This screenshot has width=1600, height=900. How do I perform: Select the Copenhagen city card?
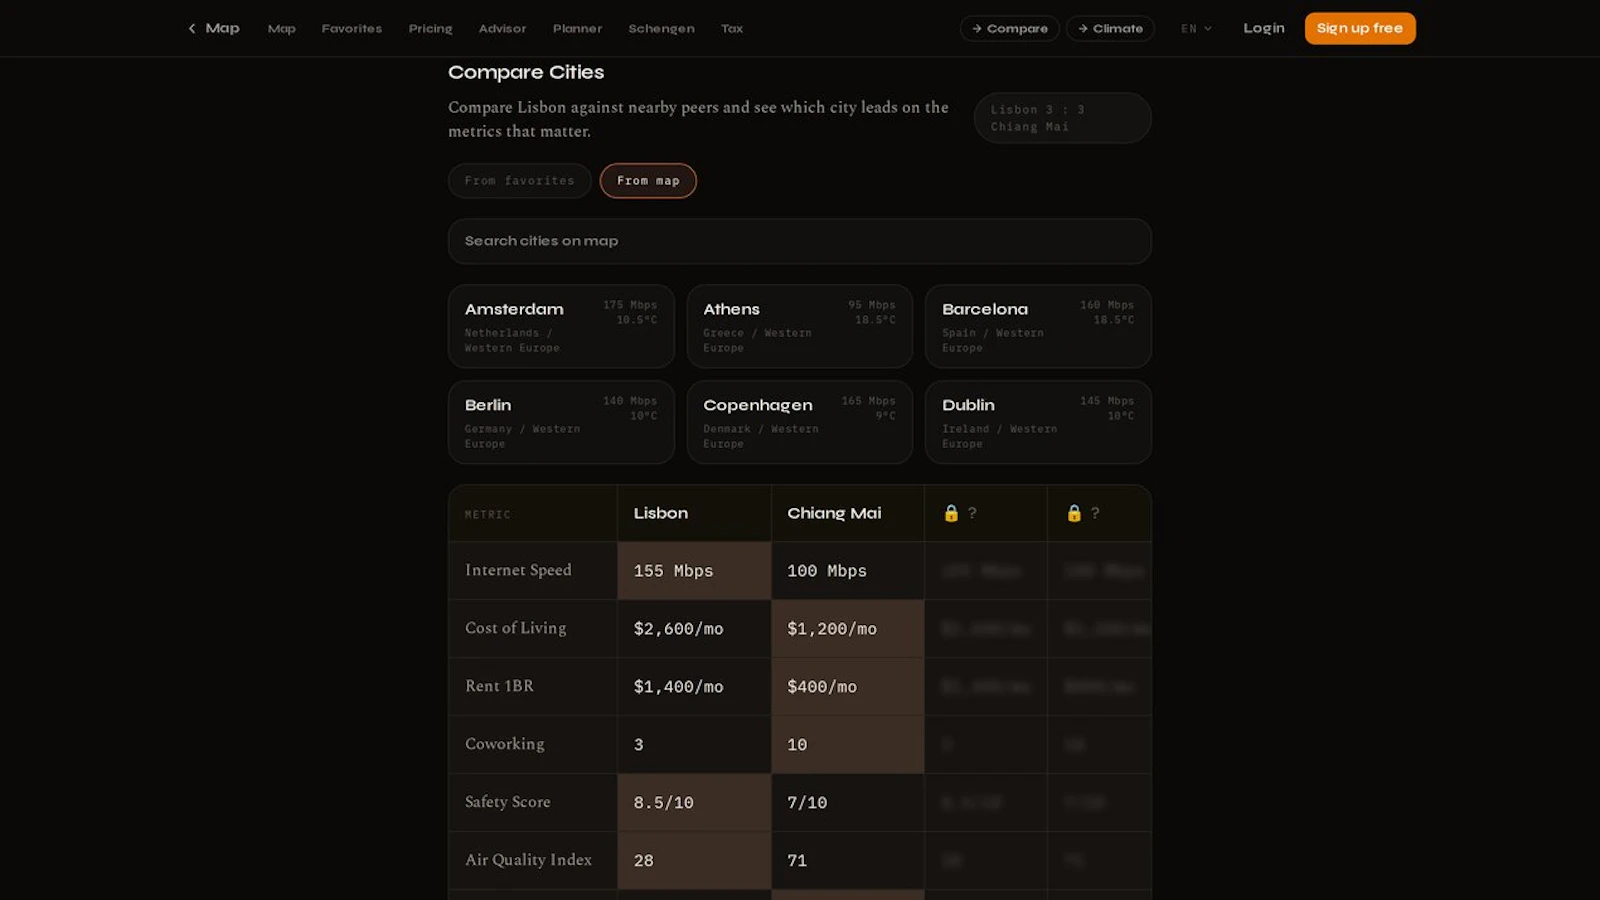800,422
